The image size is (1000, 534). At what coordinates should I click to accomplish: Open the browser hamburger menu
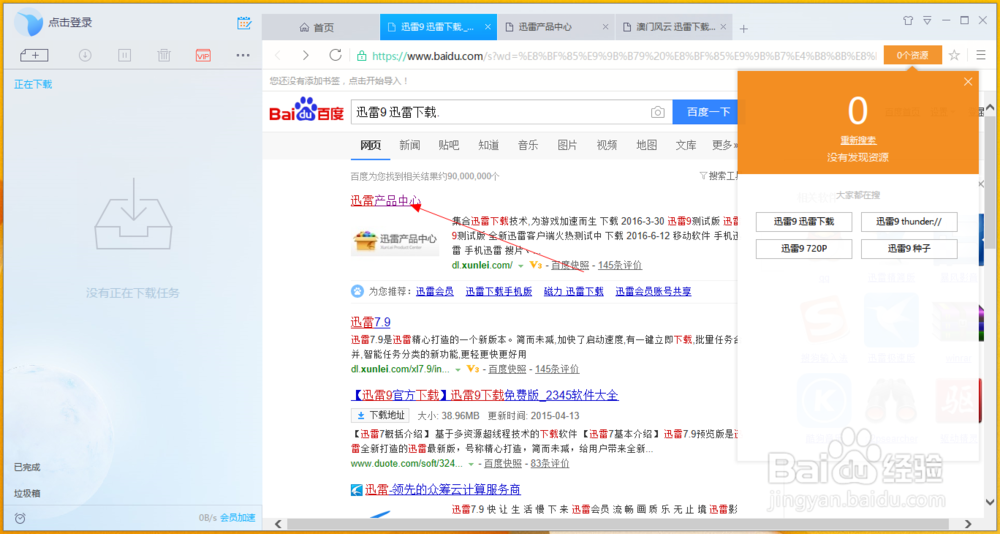tap(981, 56)
